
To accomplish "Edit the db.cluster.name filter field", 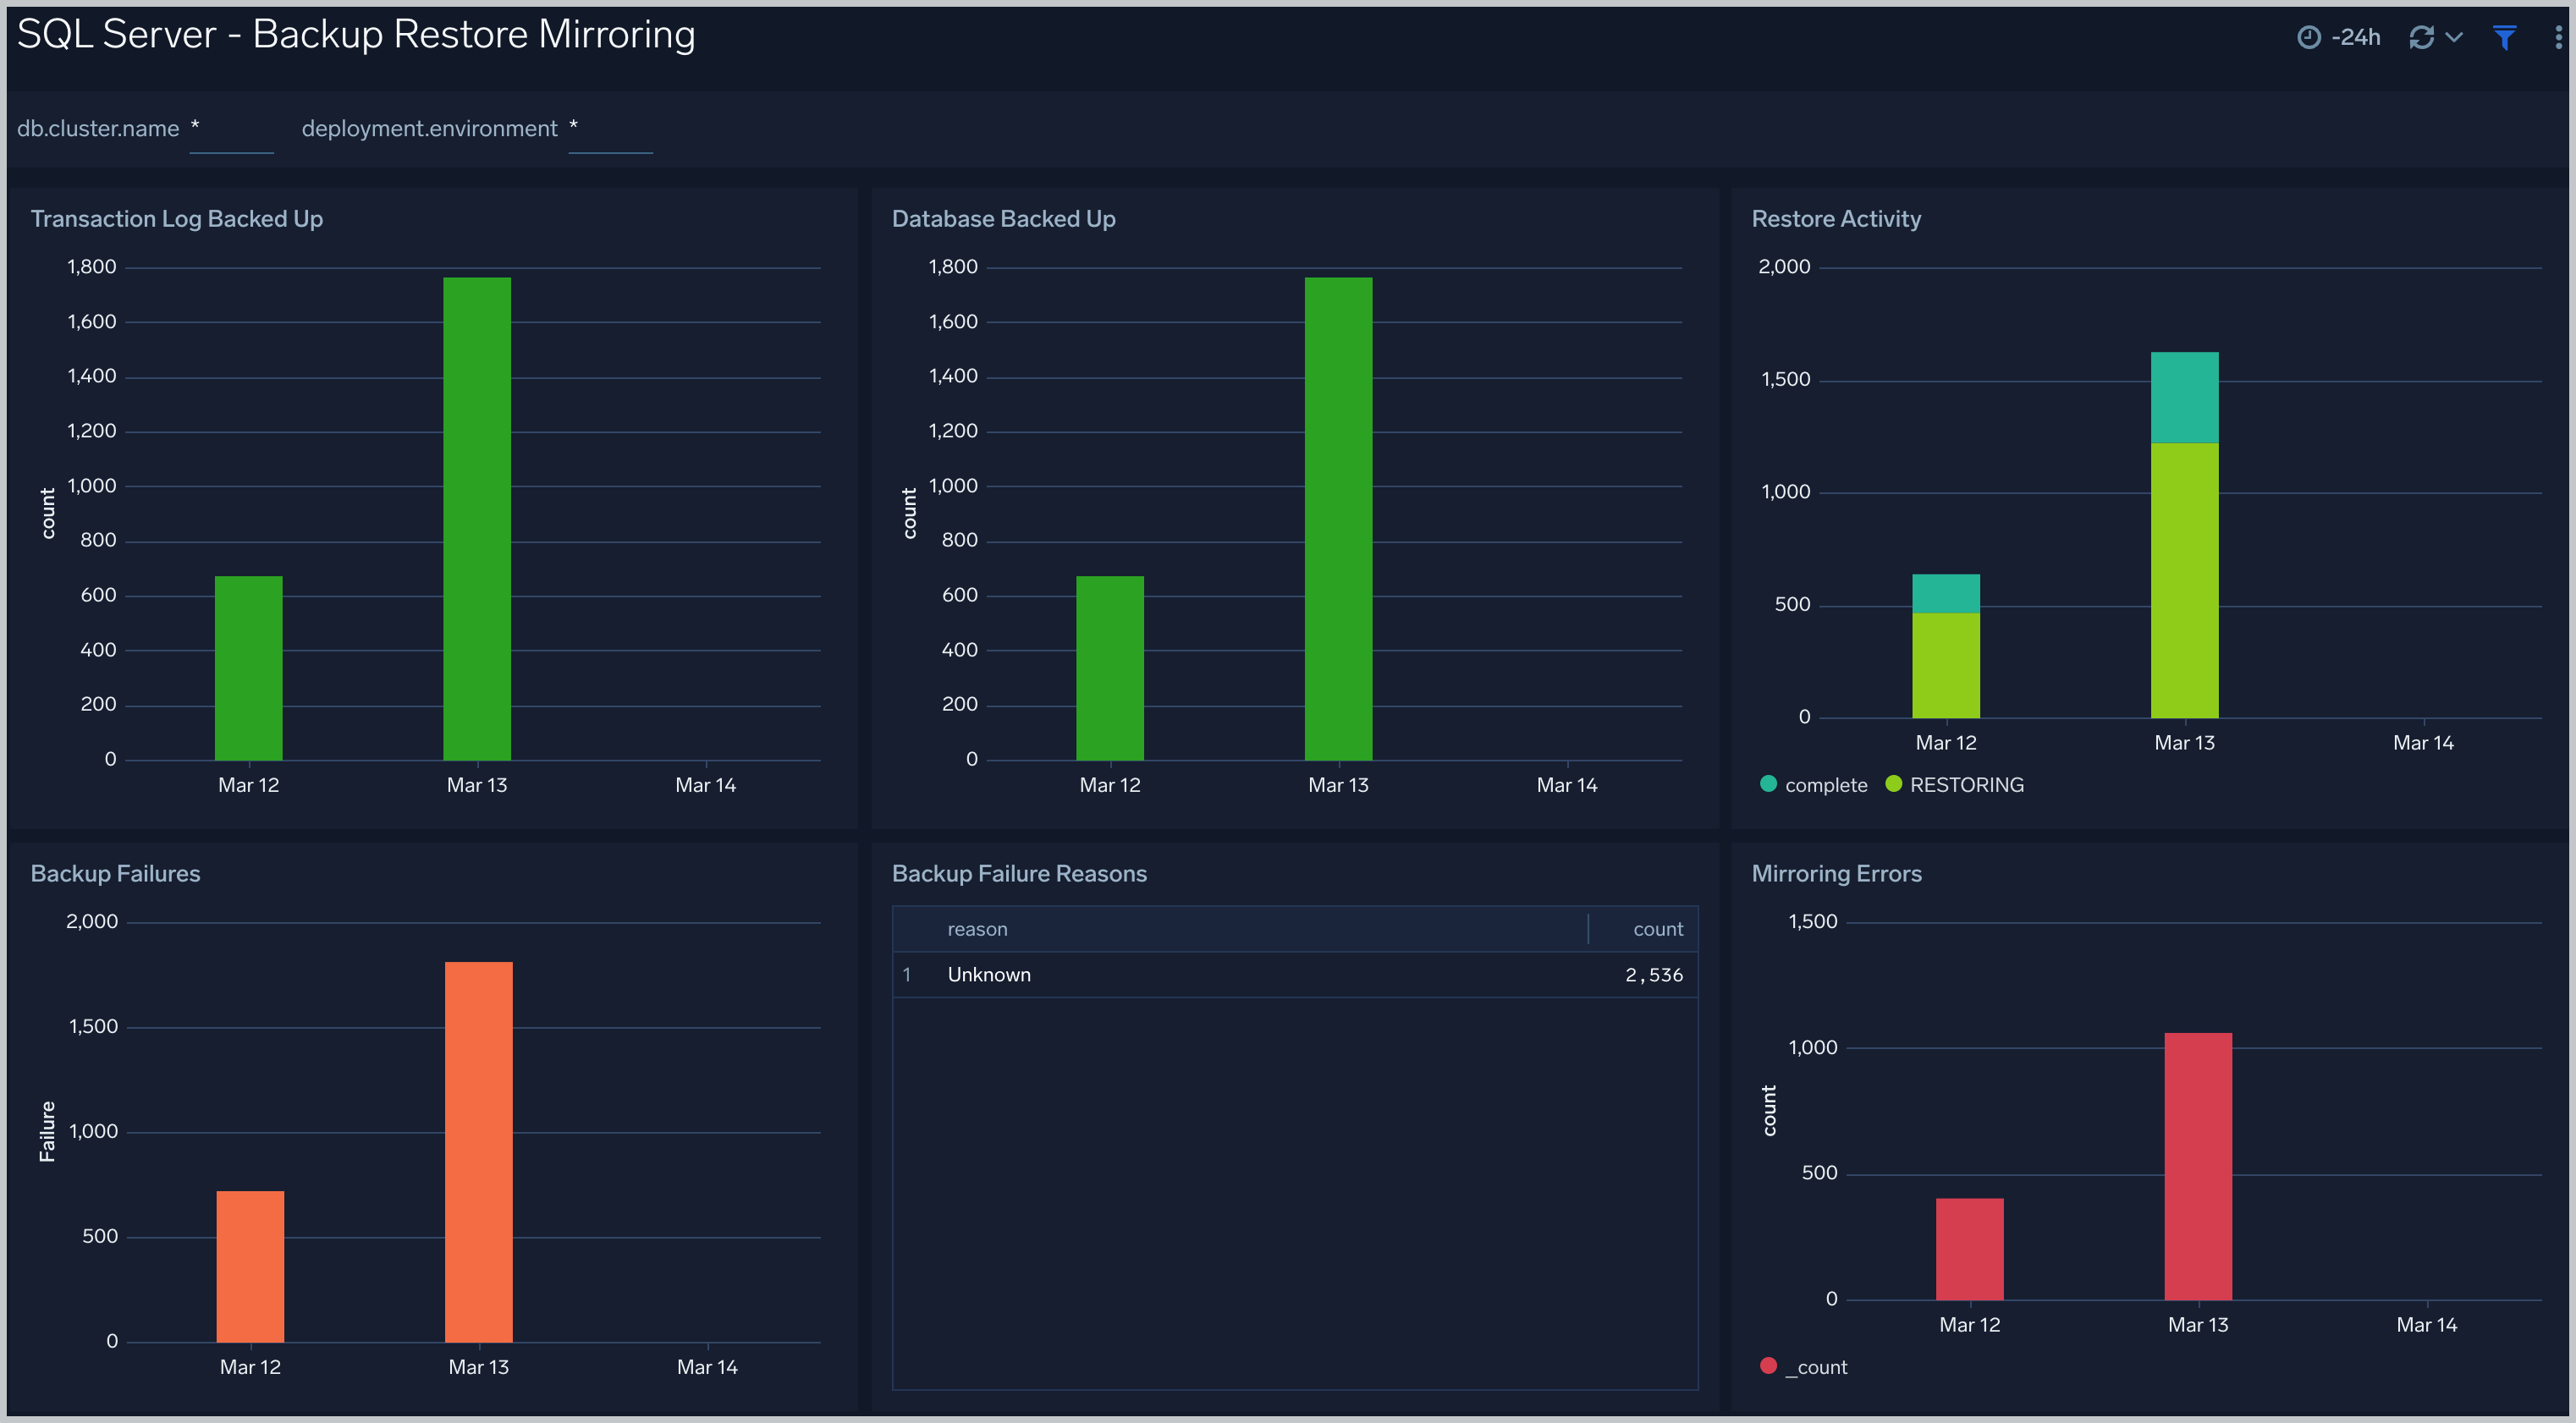I will [231, 130].
